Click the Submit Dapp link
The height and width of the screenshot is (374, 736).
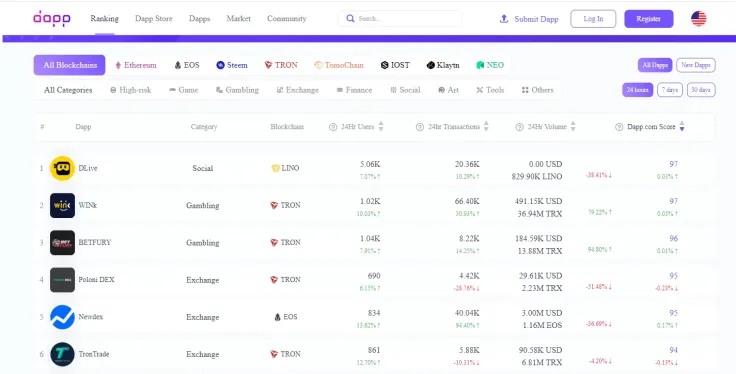point(529,19)
